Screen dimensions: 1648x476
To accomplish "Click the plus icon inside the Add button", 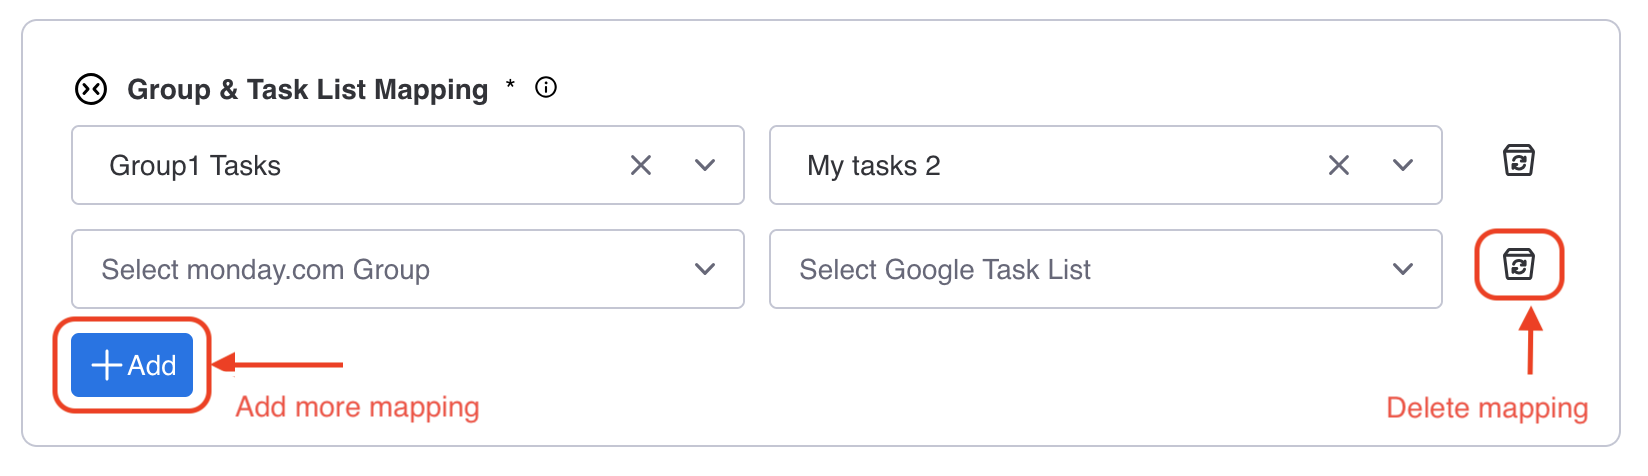I will tap(106, 365).
